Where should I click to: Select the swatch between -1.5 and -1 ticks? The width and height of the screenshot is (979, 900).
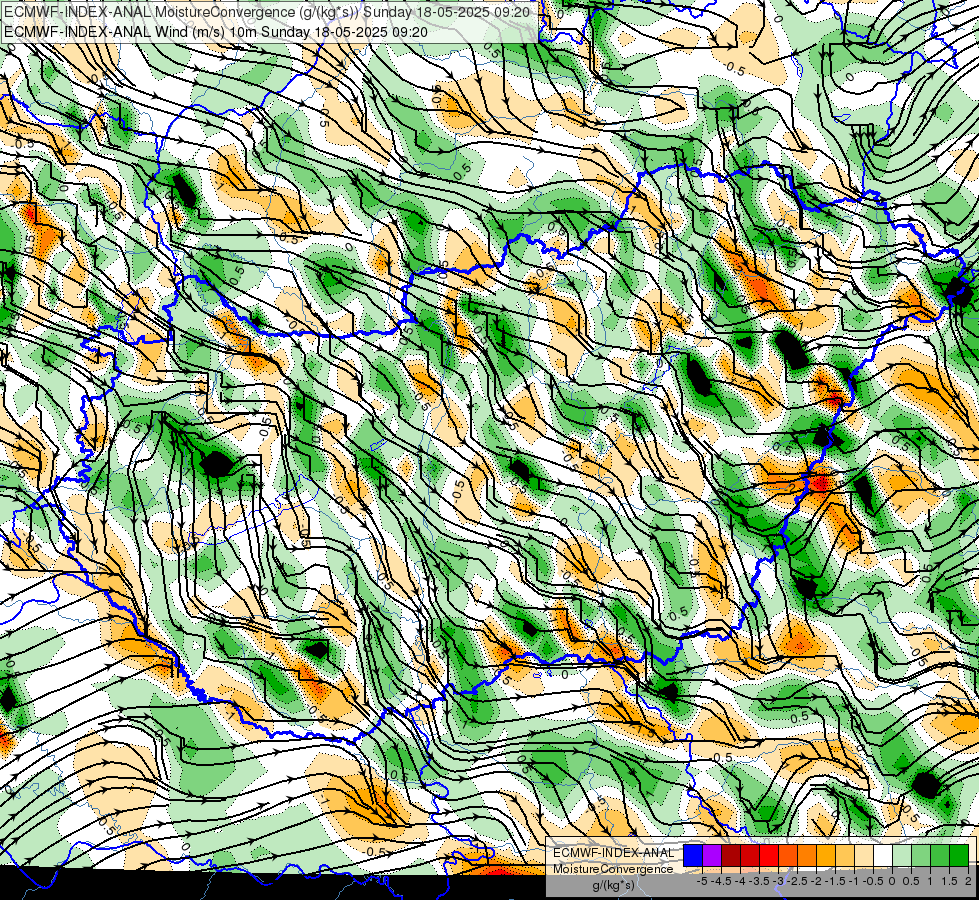pyautogui.click(x=845, y=855)
